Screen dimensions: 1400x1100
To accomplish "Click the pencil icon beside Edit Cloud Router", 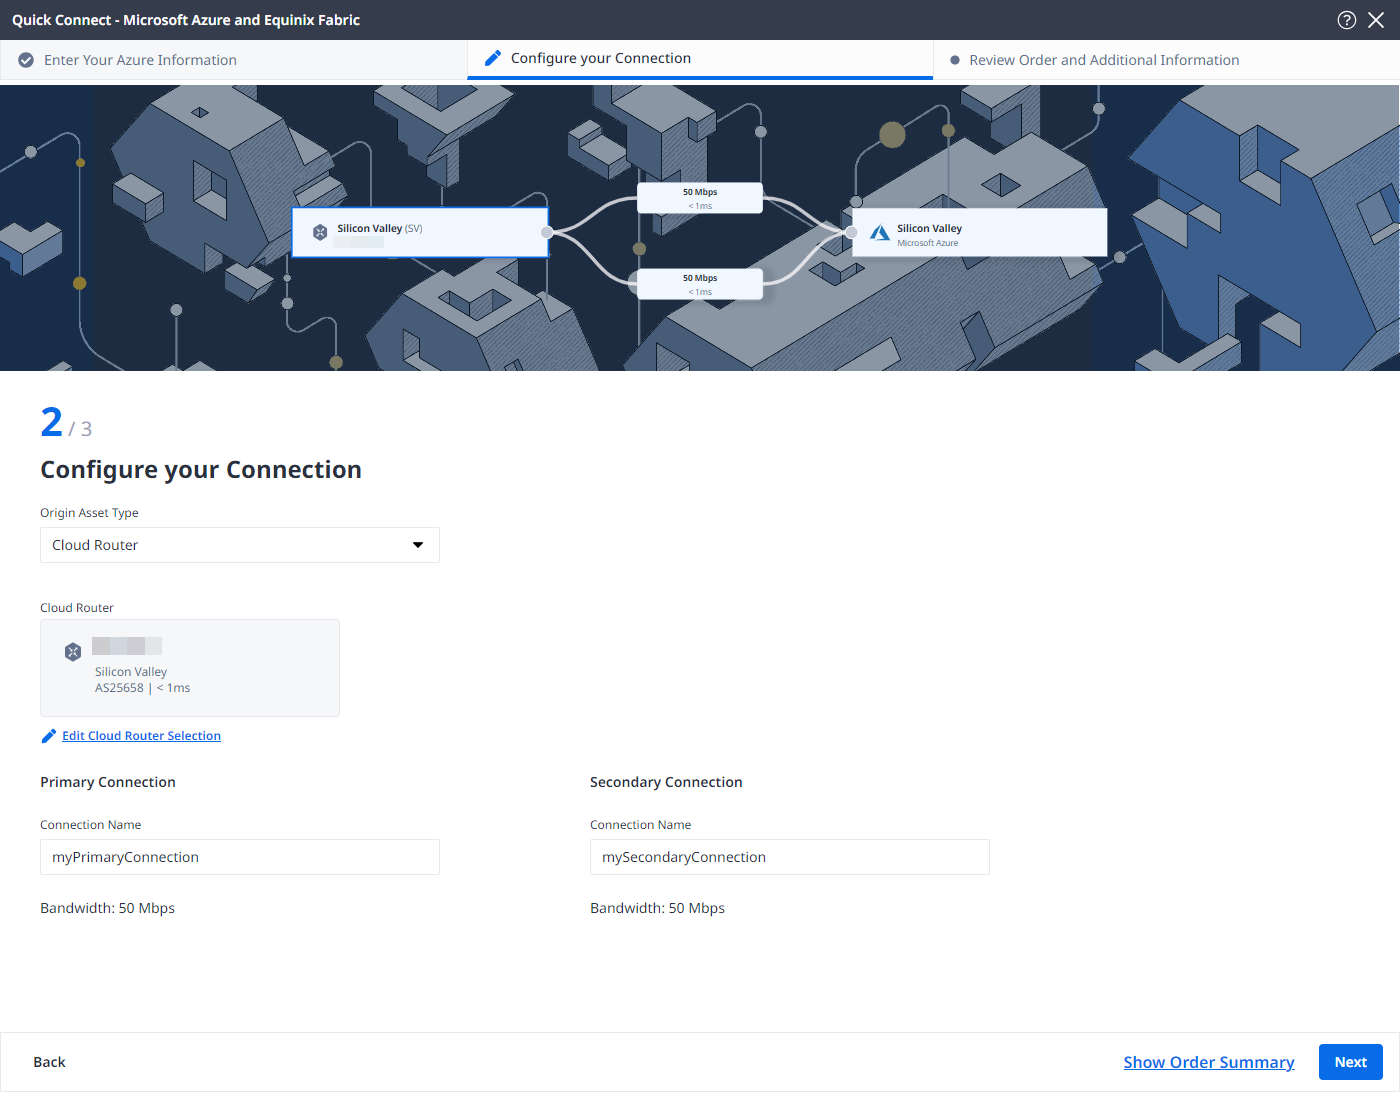I will point(48,736).
